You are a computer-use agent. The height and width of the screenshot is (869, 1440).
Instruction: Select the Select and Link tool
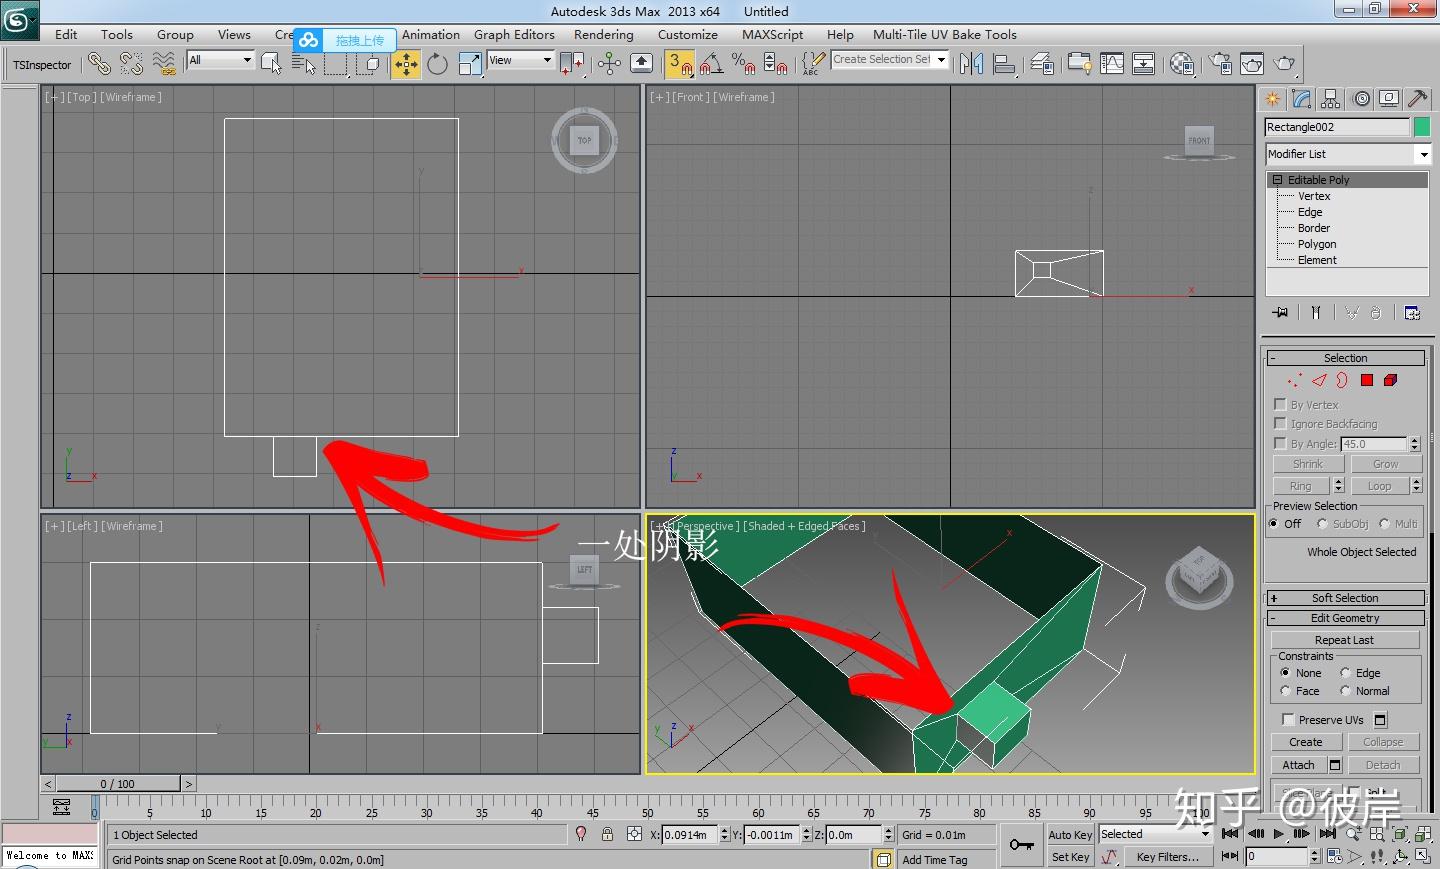(99, 64)
